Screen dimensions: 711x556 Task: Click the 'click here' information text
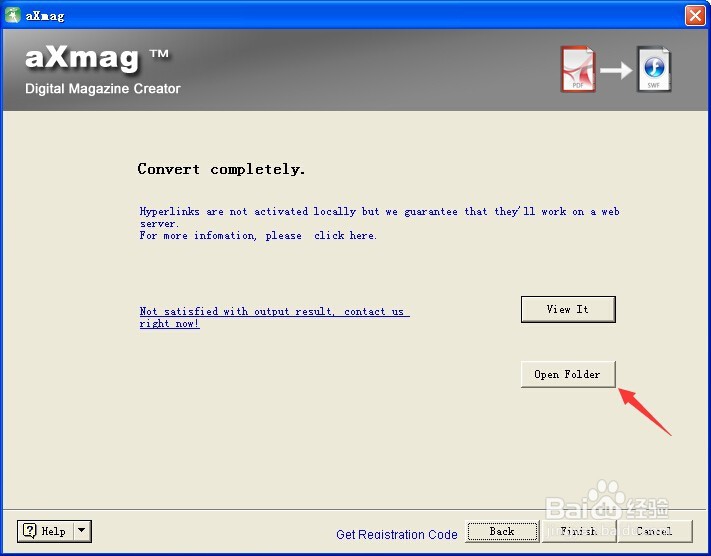(345, 236)
